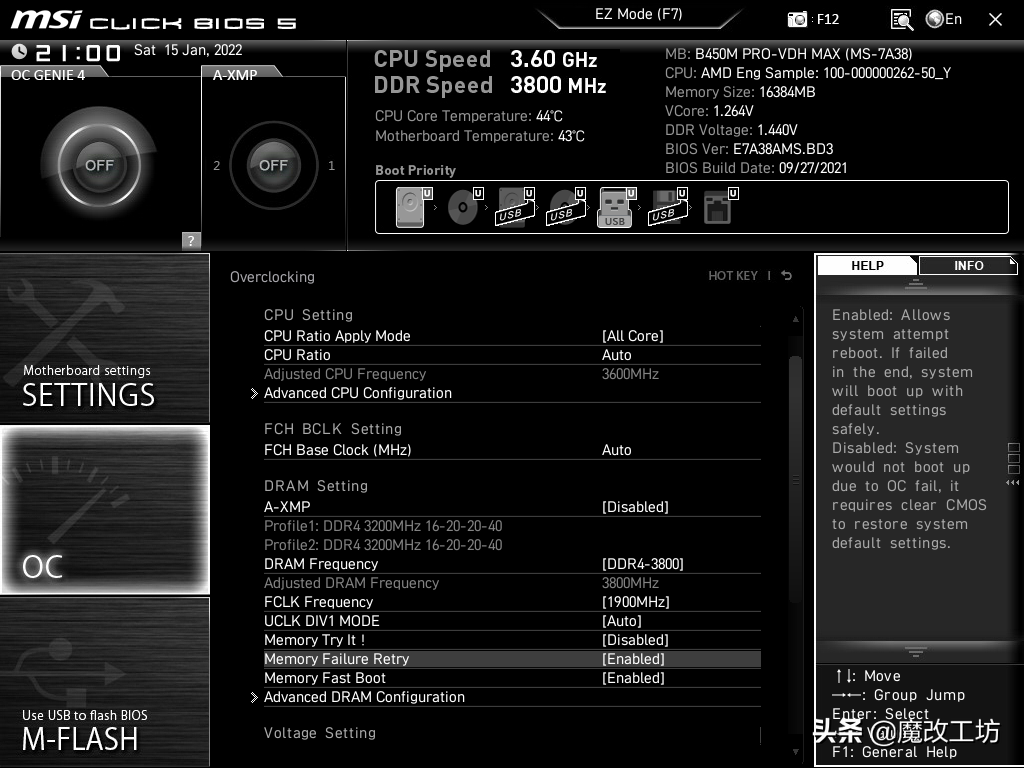
Task: Select the USB key boot device icon
Action: 616,207
